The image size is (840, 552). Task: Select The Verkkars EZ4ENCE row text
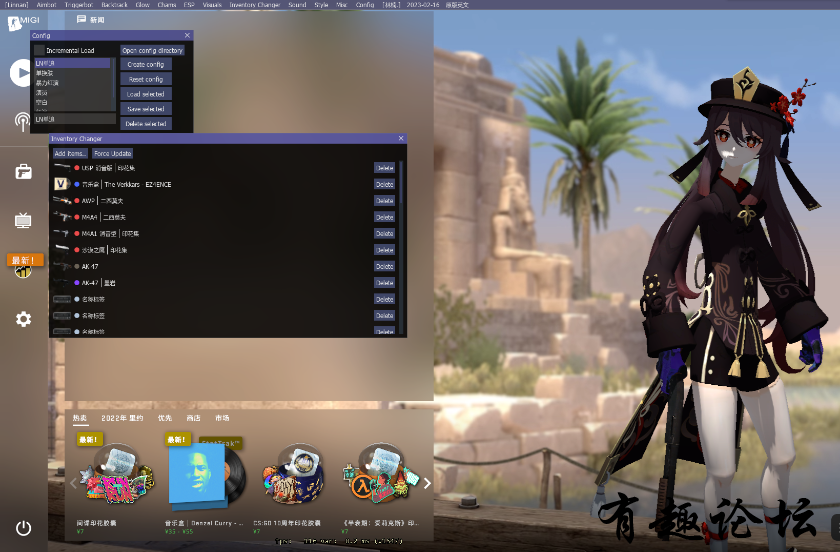point(126,184)
